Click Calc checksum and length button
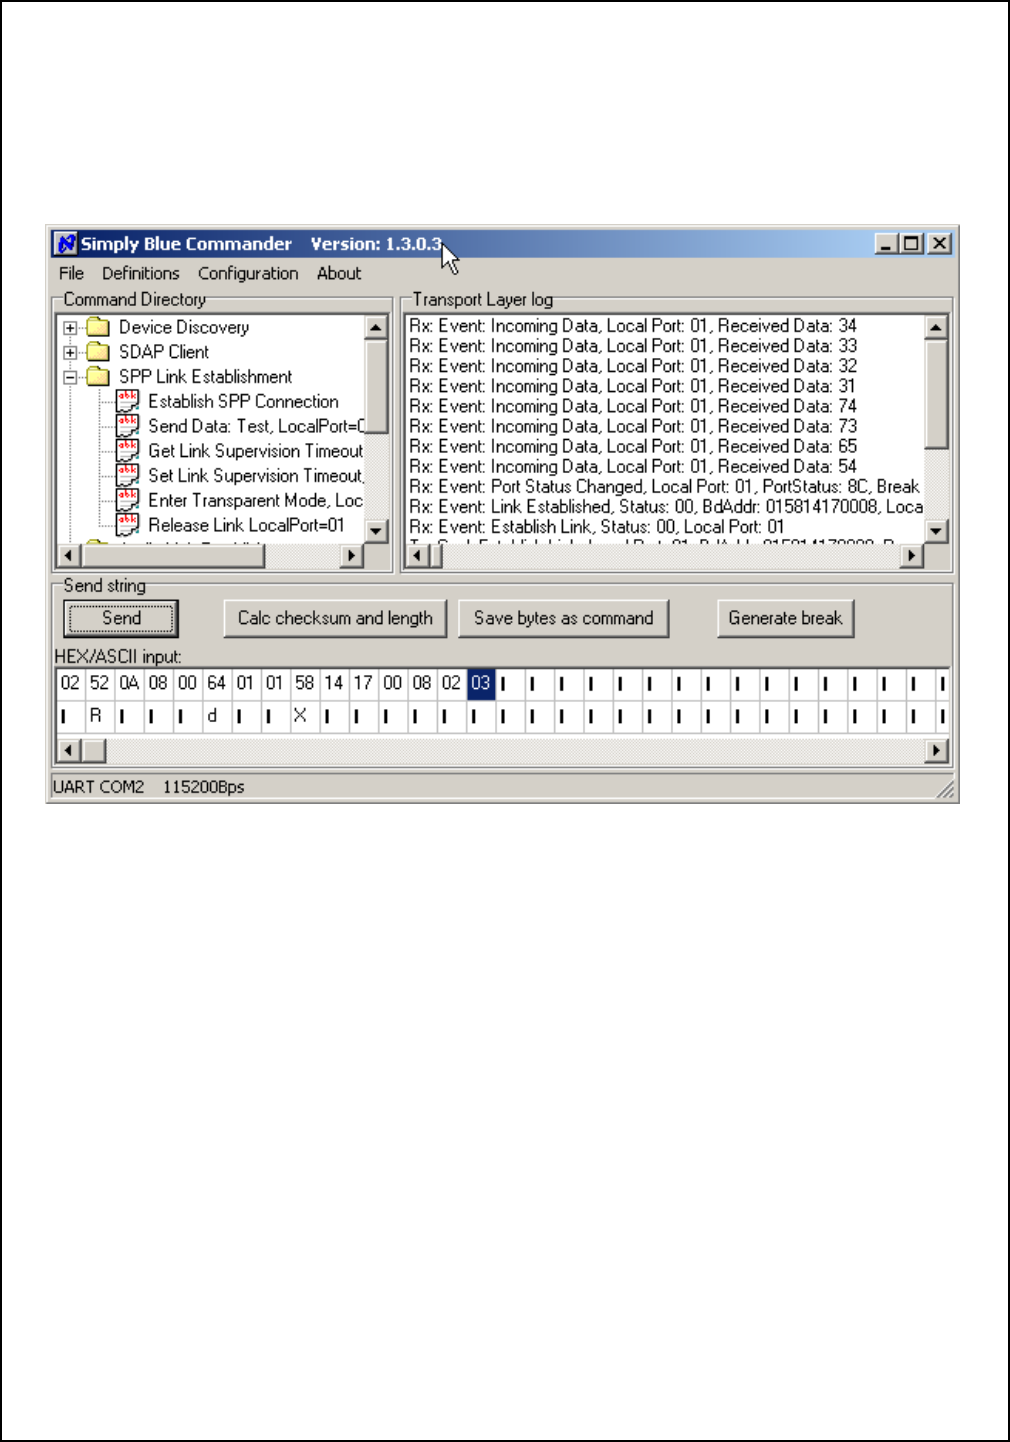 (x=335, y=618)
